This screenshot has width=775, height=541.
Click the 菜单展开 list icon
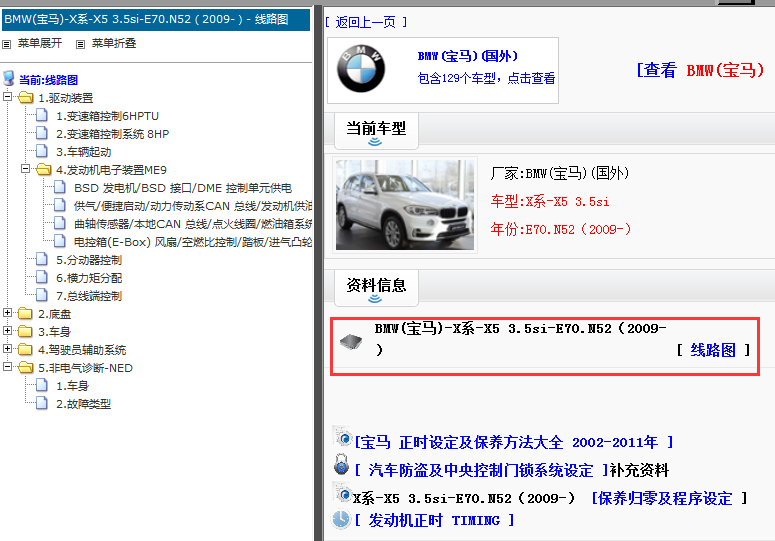pos(6,44)
